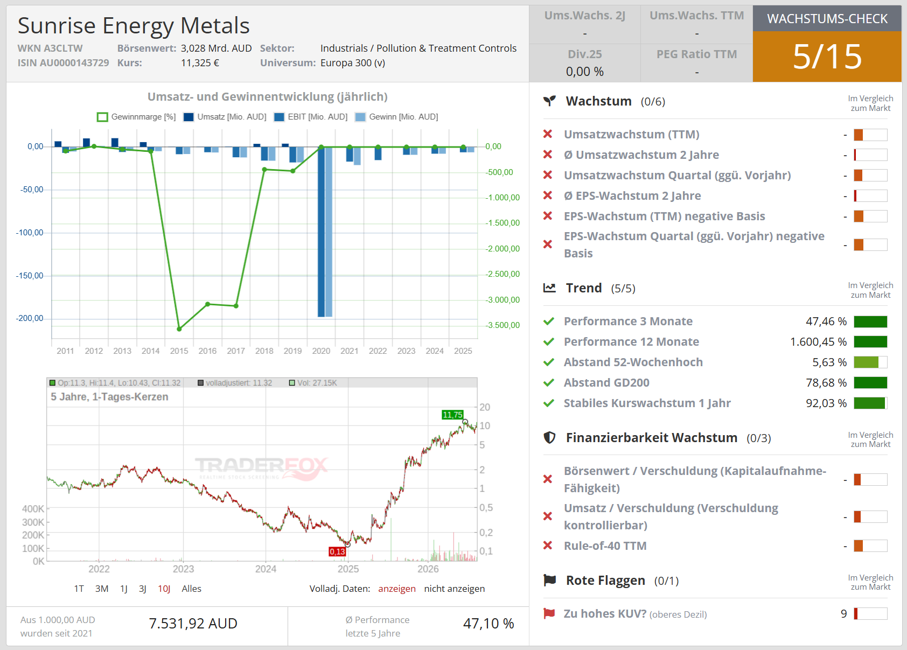
Task: Toggle Umsatz [Mio. AUD] legend entry
Action: (225, 117)
